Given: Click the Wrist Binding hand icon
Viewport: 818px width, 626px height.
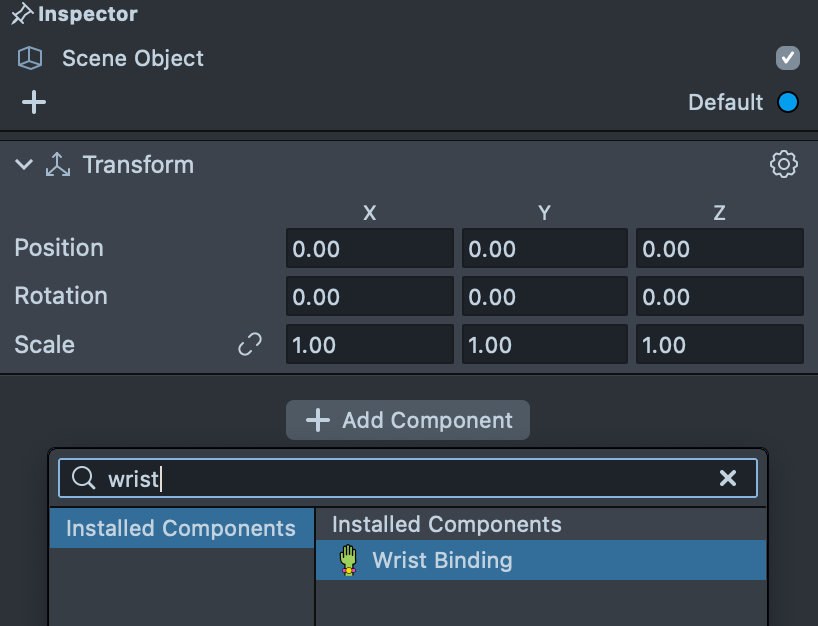Looking at the screenshot, I should [348, 560].
